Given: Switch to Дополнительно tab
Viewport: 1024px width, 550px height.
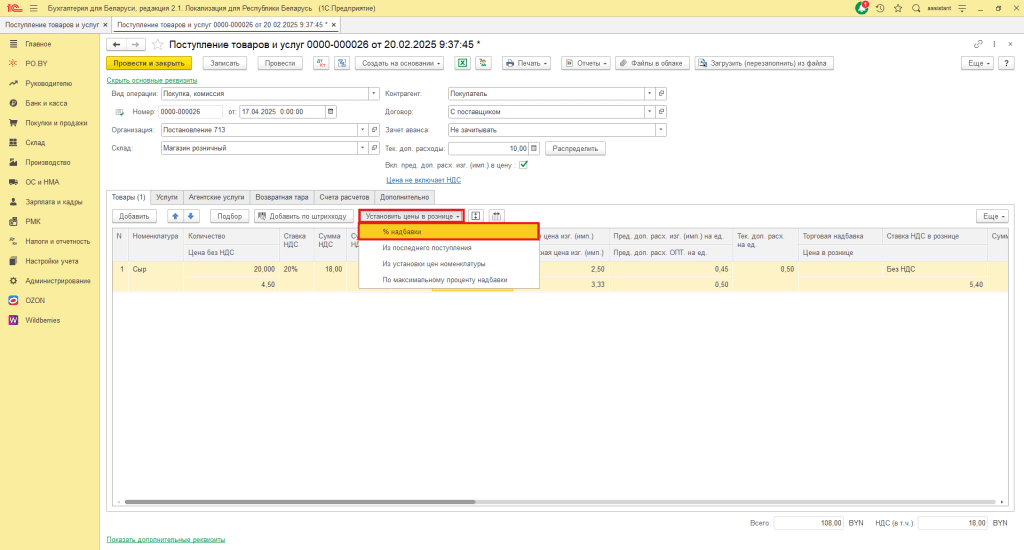Looking at the screenshot, I should point(404,197).
